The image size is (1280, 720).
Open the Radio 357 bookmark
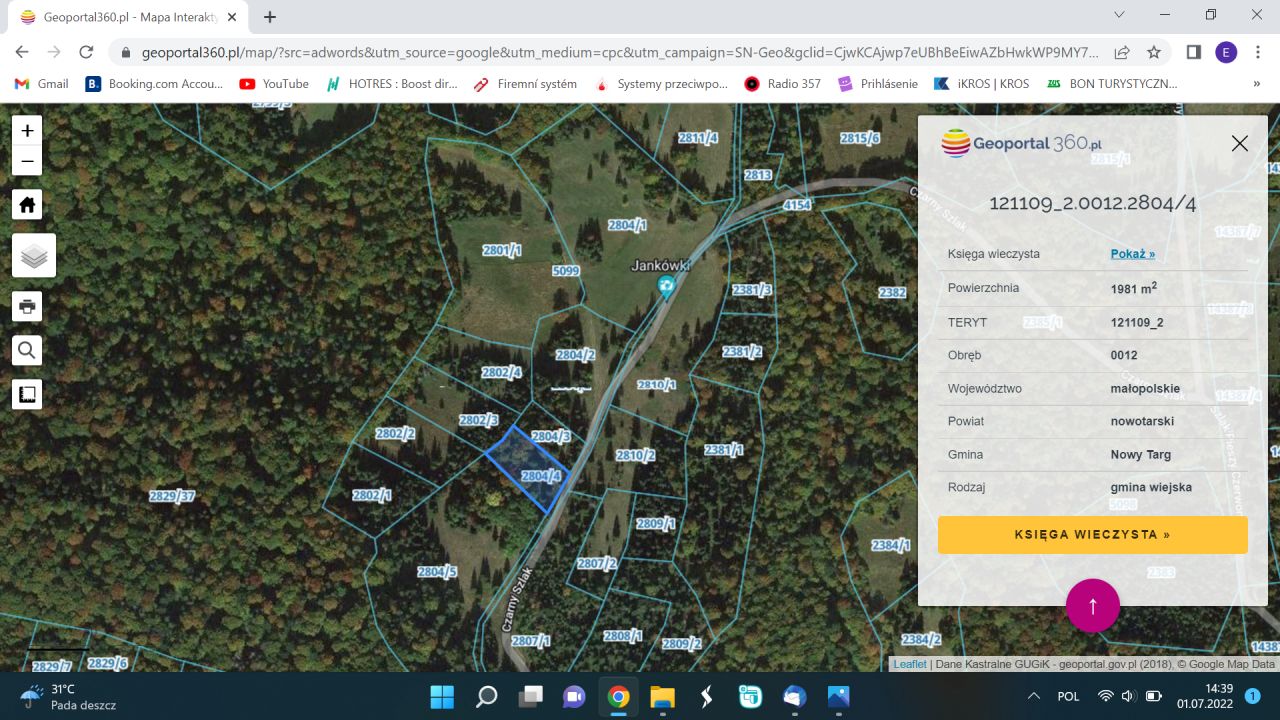(782, 84)
